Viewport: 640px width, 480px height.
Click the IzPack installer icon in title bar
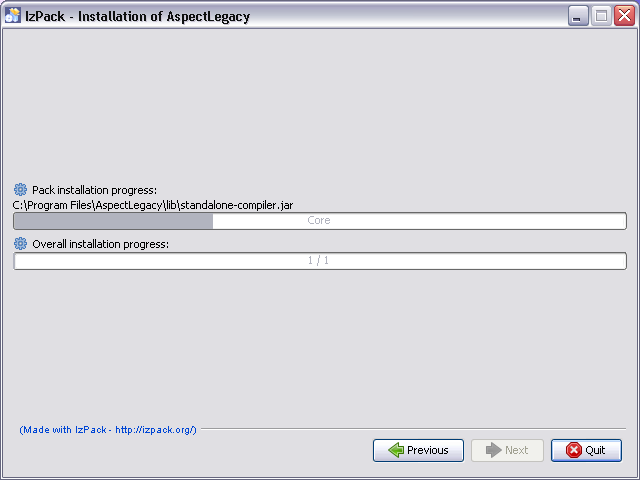point(13,16)
